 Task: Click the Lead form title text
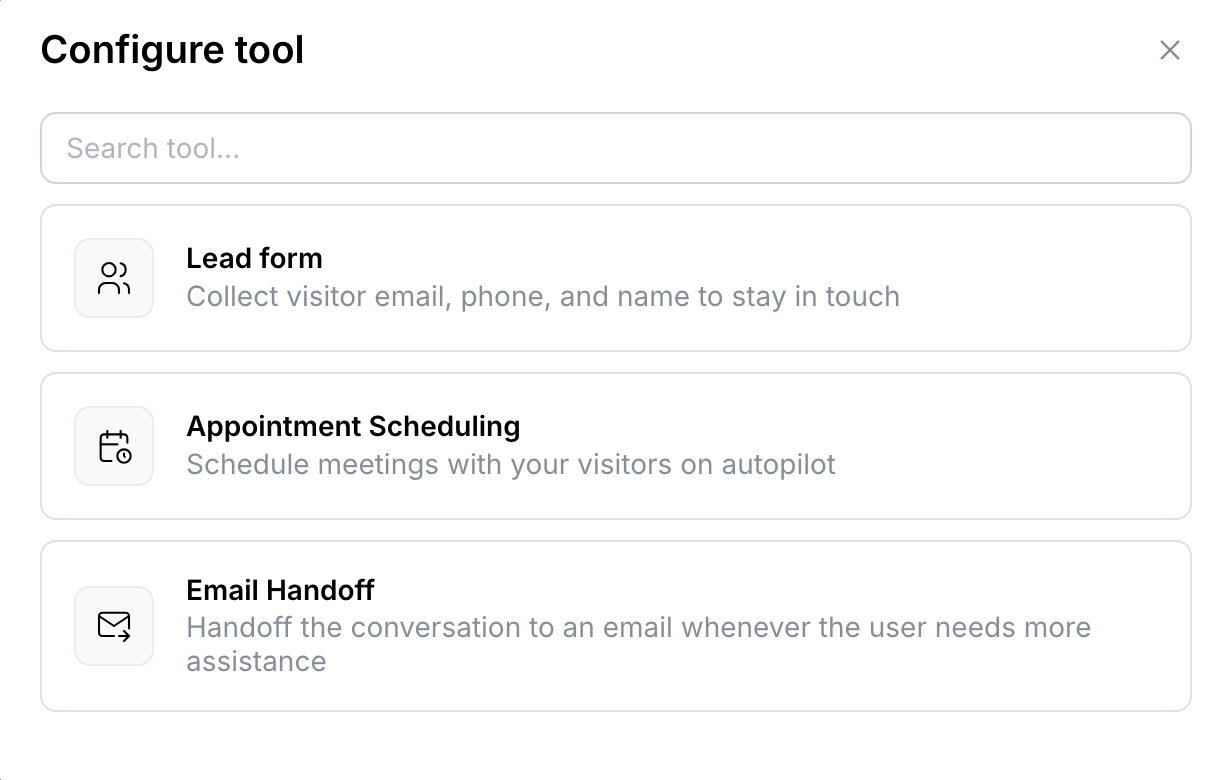click(254, 258)
